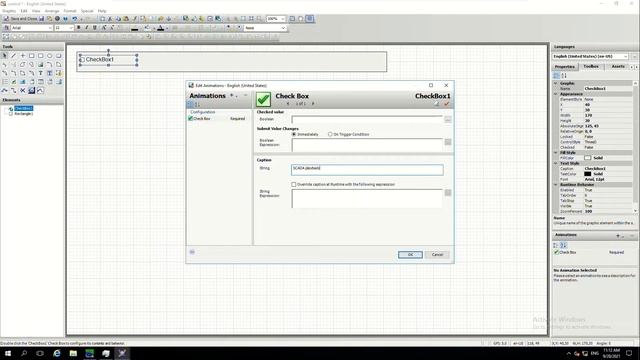Collapse the Fill Style properties section
This screenshot has height=360, width=640.
(x=556, y=153)
